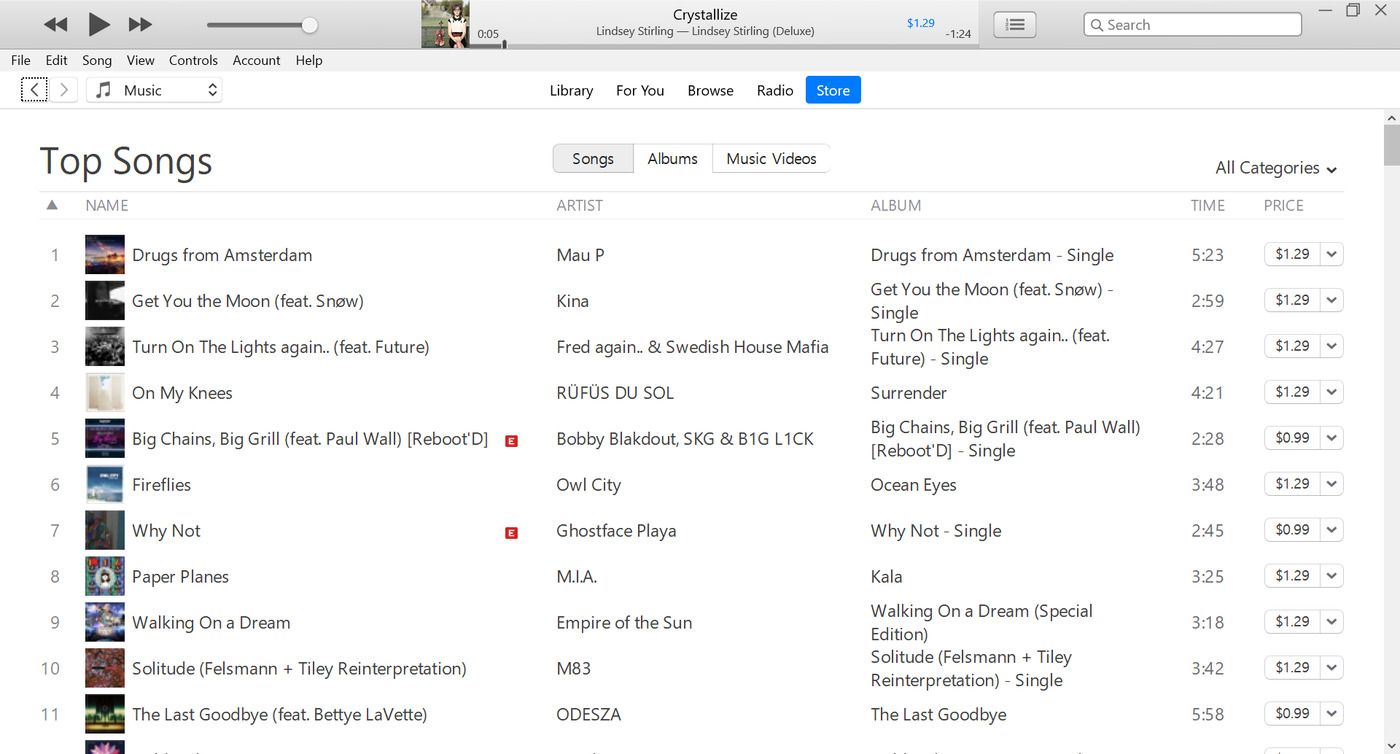The height and width of the screenshot is (754, 1400).
Task: Click On My Knees album artwork
Action: pos(105,393)
